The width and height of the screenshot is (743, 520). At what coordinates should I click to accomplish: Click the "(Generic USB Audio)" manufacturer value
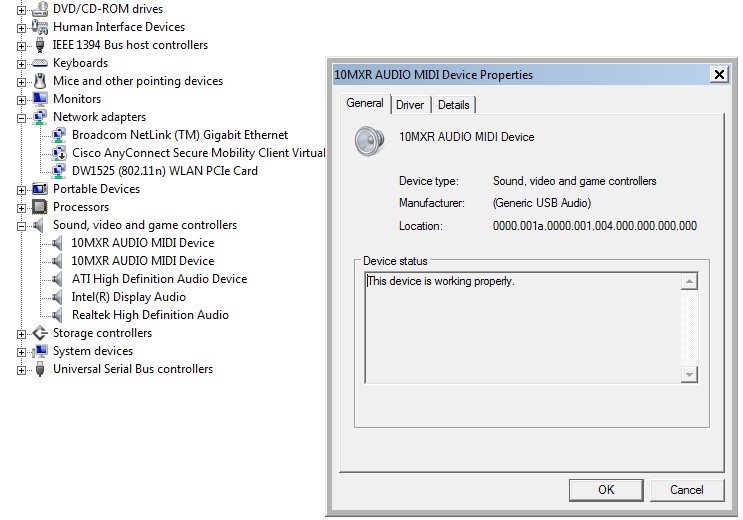click(542, 203)
